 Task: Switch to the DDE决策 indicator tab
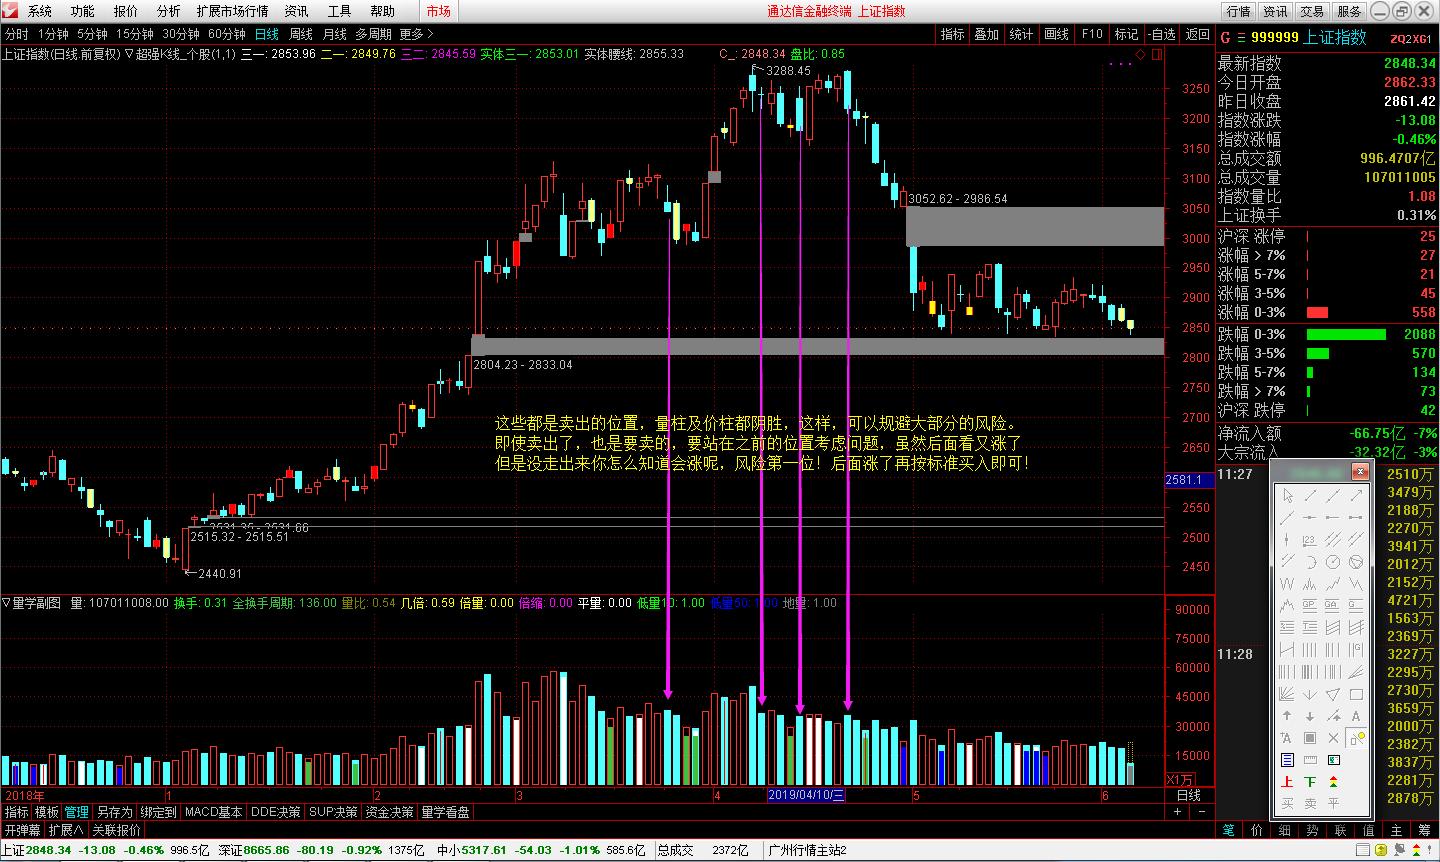coord(276,813)
